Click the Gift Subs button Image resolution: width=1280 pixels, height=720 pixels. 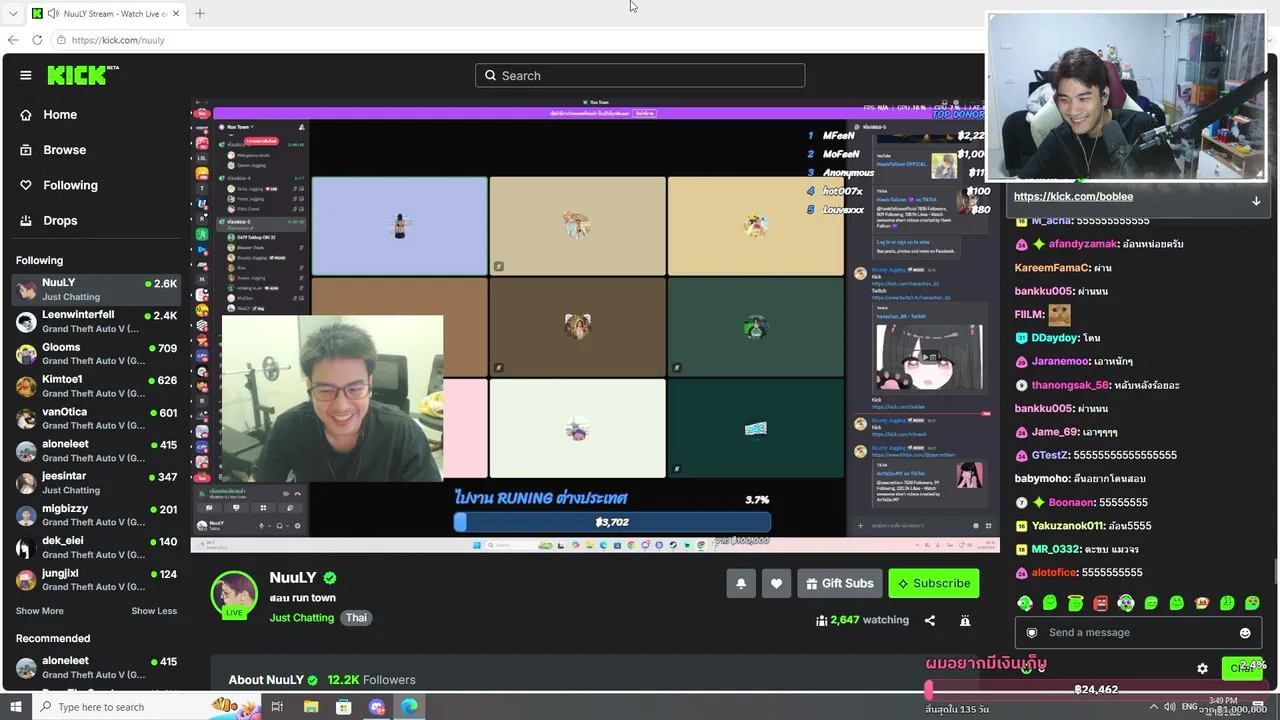coord(840,583)
